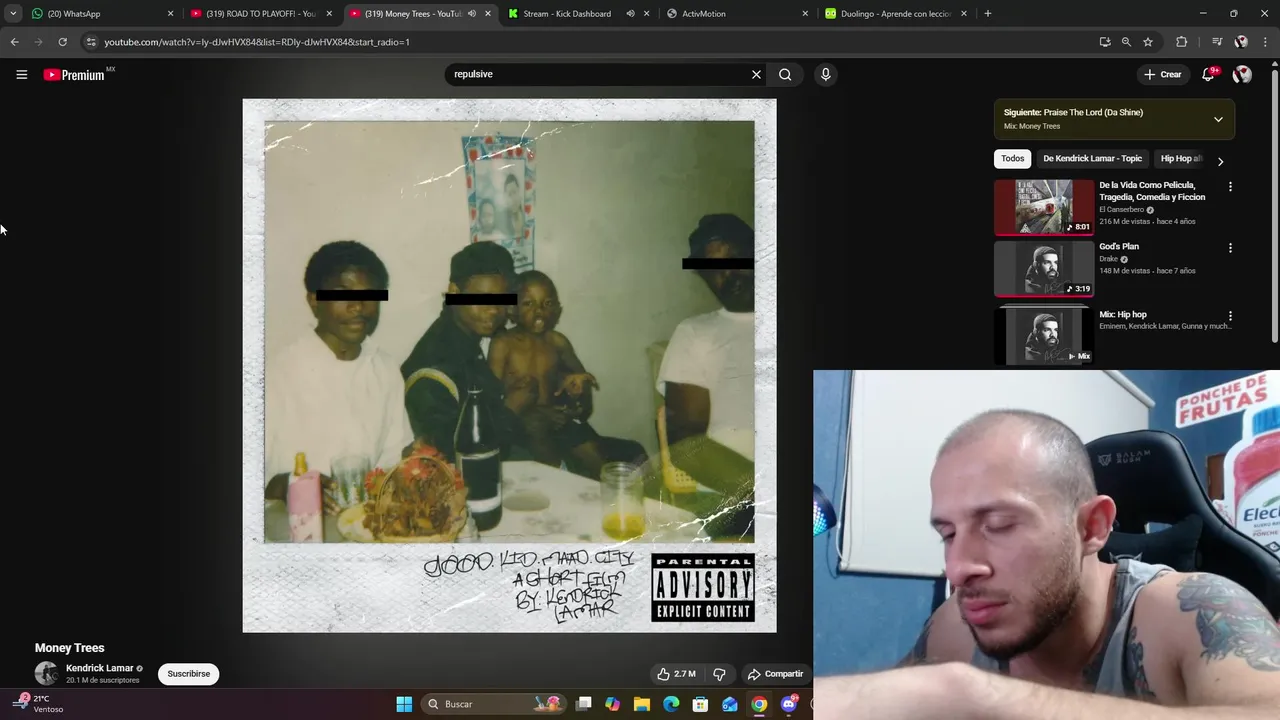
Task: Collapse the Siguiente mix playlist panel
Action: [x=1218, y=119]
